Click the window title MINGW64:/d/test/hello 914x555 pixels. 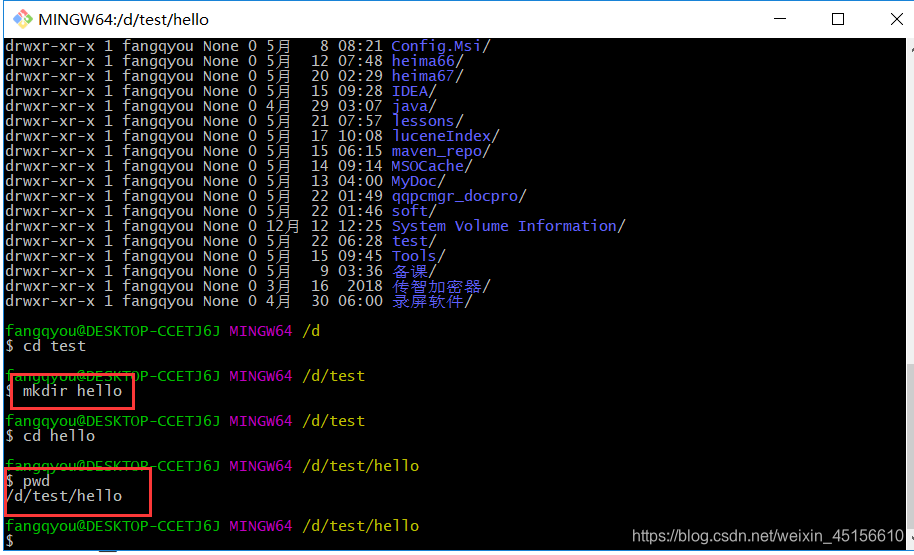tap(124, 20)
